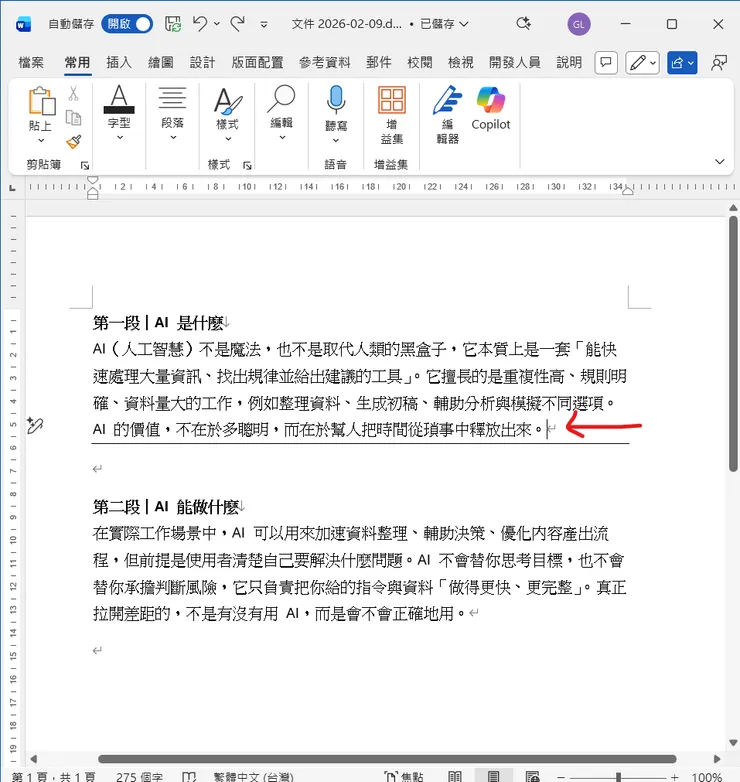
Task: Click the Copy icon
Action: 73,118
